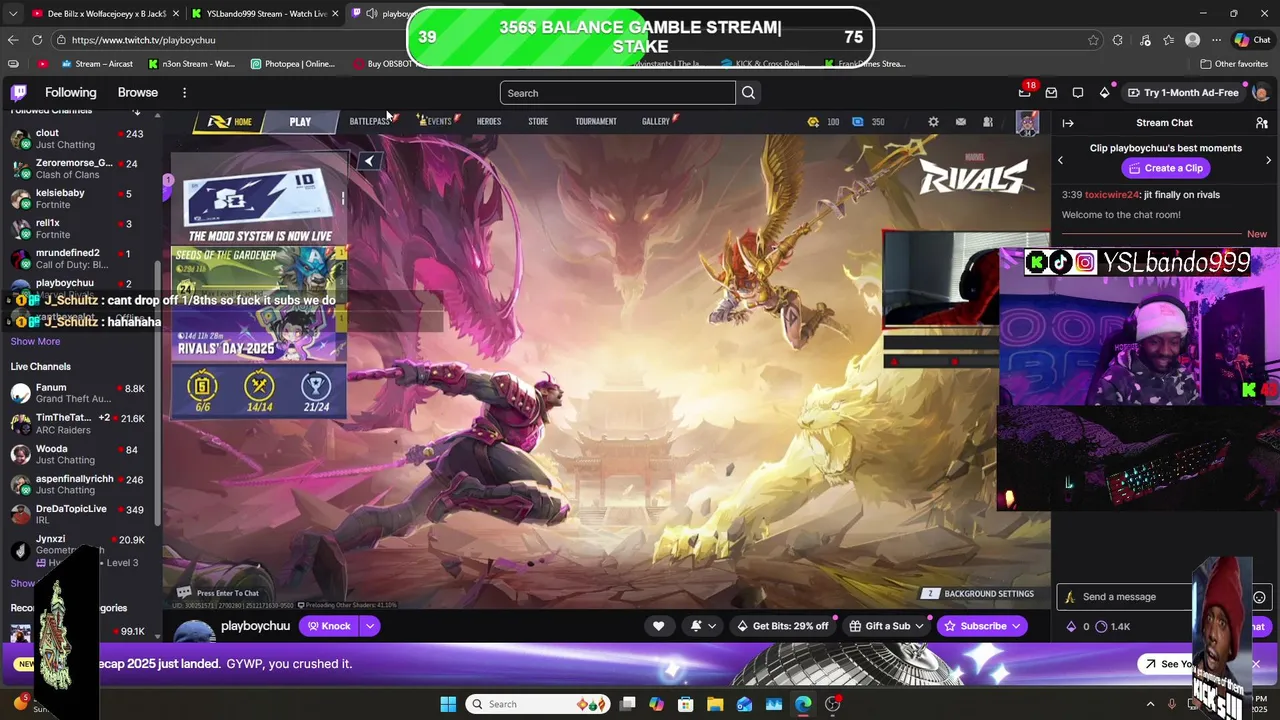Click BACKGROUND SETTINGS in game
Image resolution: width=1280 pixels, height=720 pixels.
tap(978, 593)
